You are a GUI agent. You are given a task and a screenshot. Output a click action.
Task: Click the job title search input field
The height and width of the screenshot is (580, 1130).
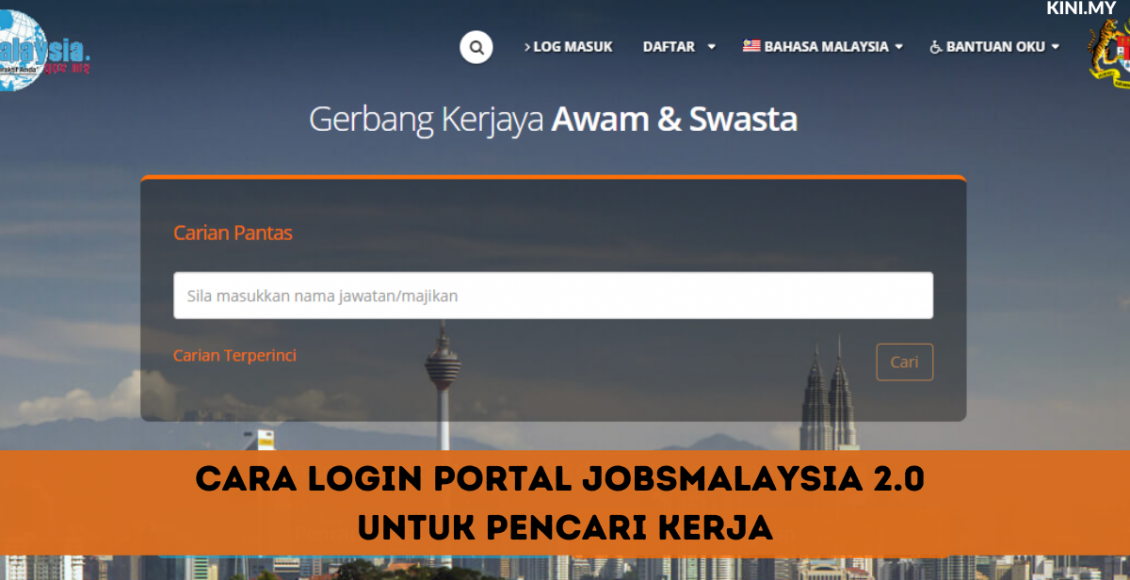click(x=555, y=295)
